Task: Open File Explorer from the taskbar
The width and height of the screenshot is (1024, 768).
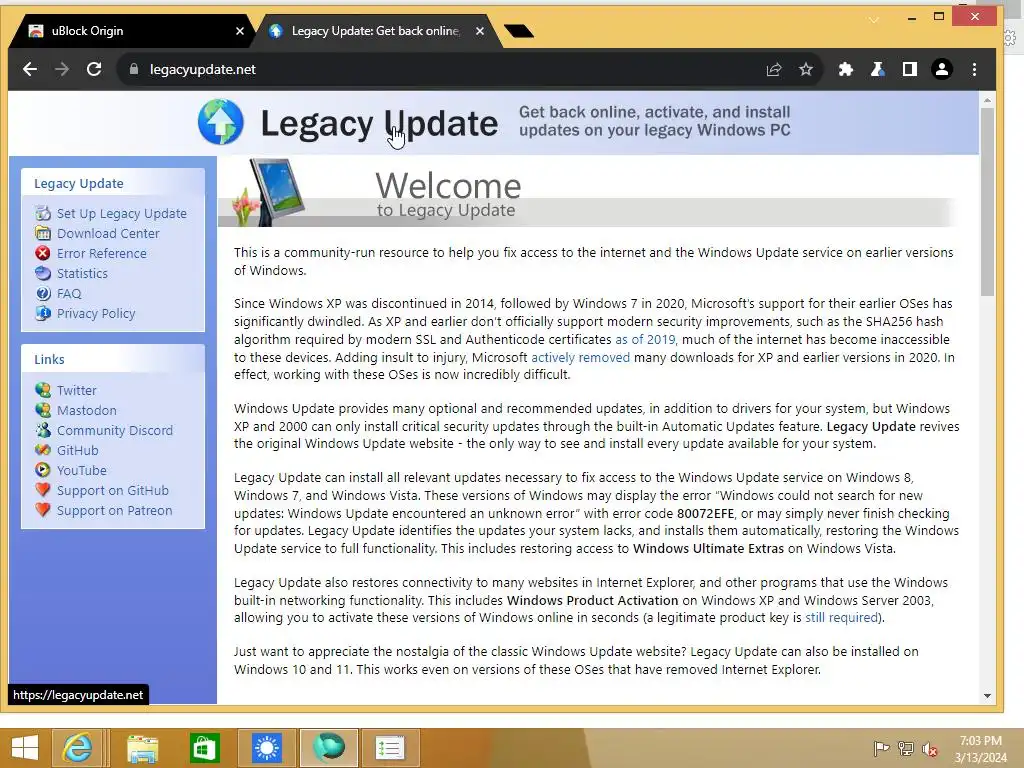Action: (x=142, y=748)
